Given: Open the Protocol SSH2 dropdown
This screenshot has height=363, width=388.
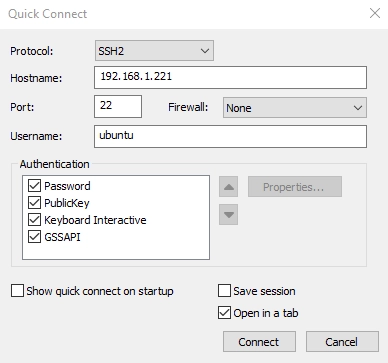Looking at the screenshot, I should click(154, 51).
